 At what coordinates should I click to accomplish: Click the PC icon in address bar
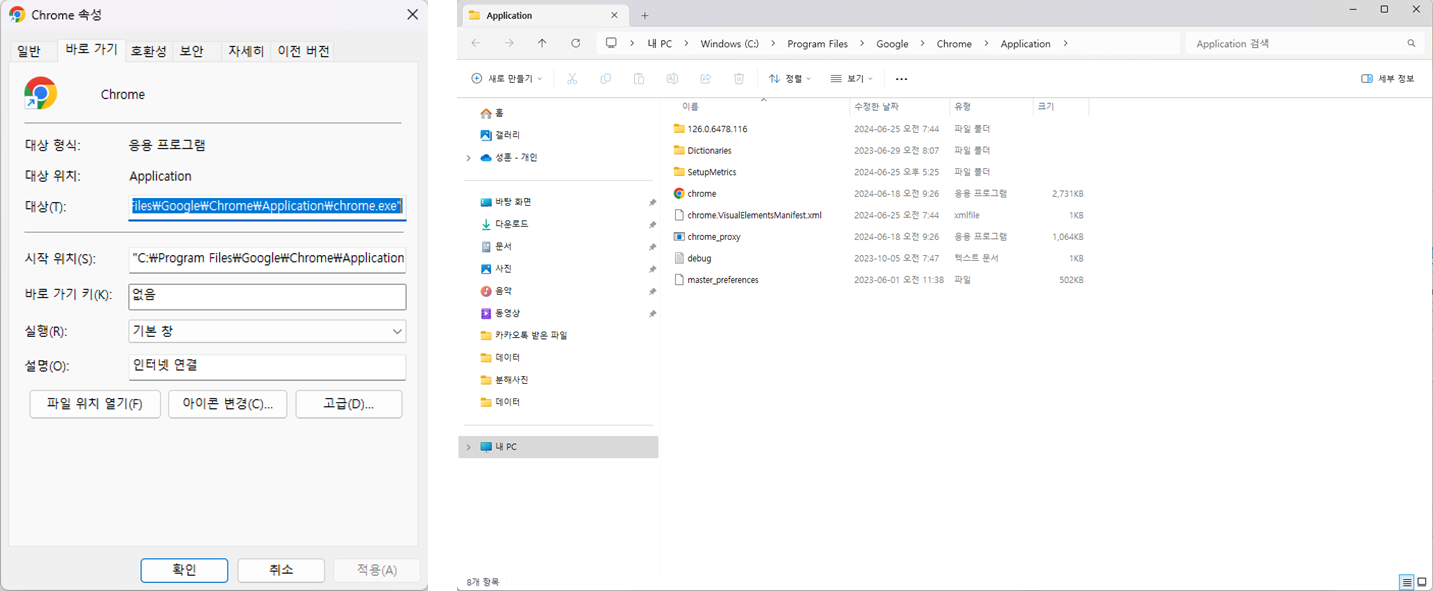(x=611, y=44)
